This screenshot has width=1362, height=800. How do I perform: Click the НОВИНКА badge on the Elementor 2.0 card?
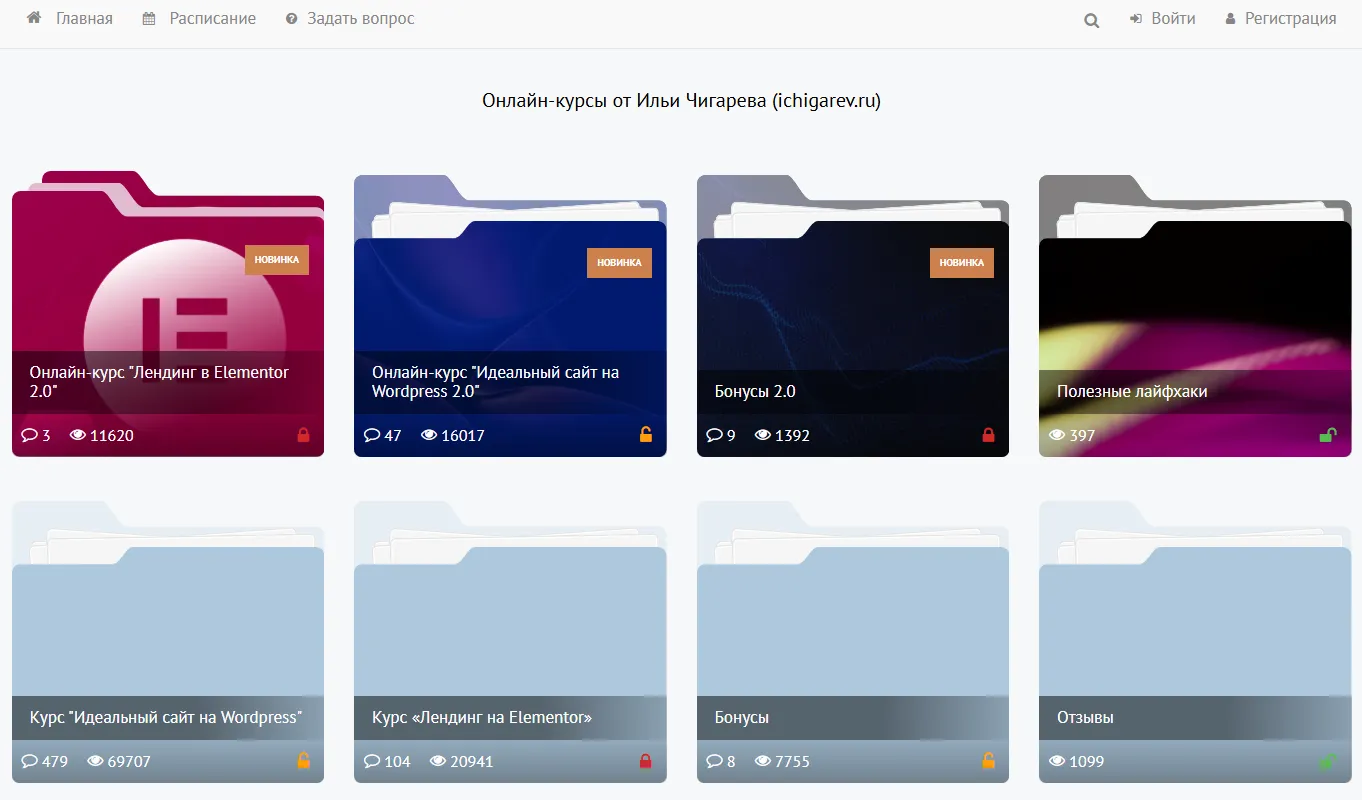pyautogui.click(x=277, y=260)
